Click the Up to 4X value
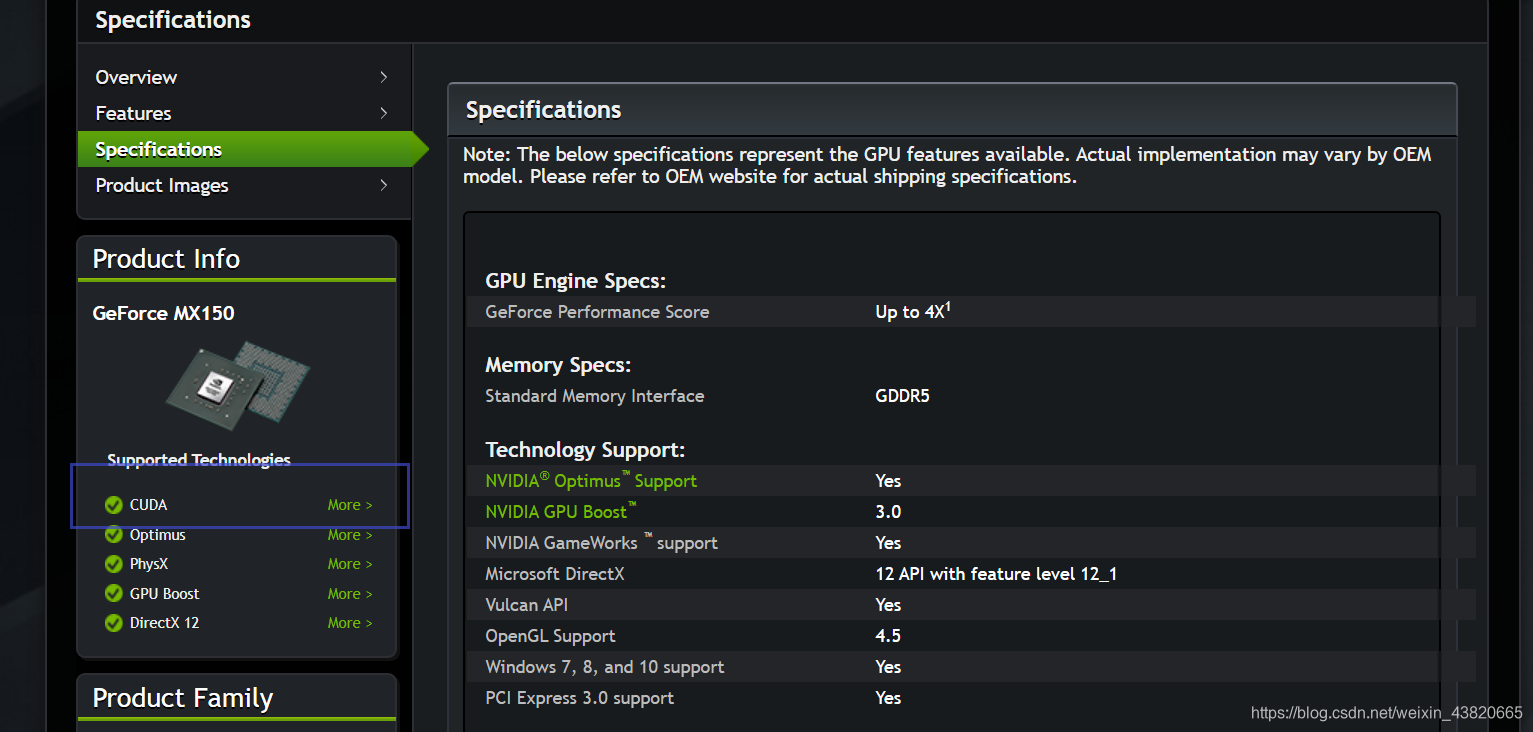The image size is (1533, 732). [913, 311]
